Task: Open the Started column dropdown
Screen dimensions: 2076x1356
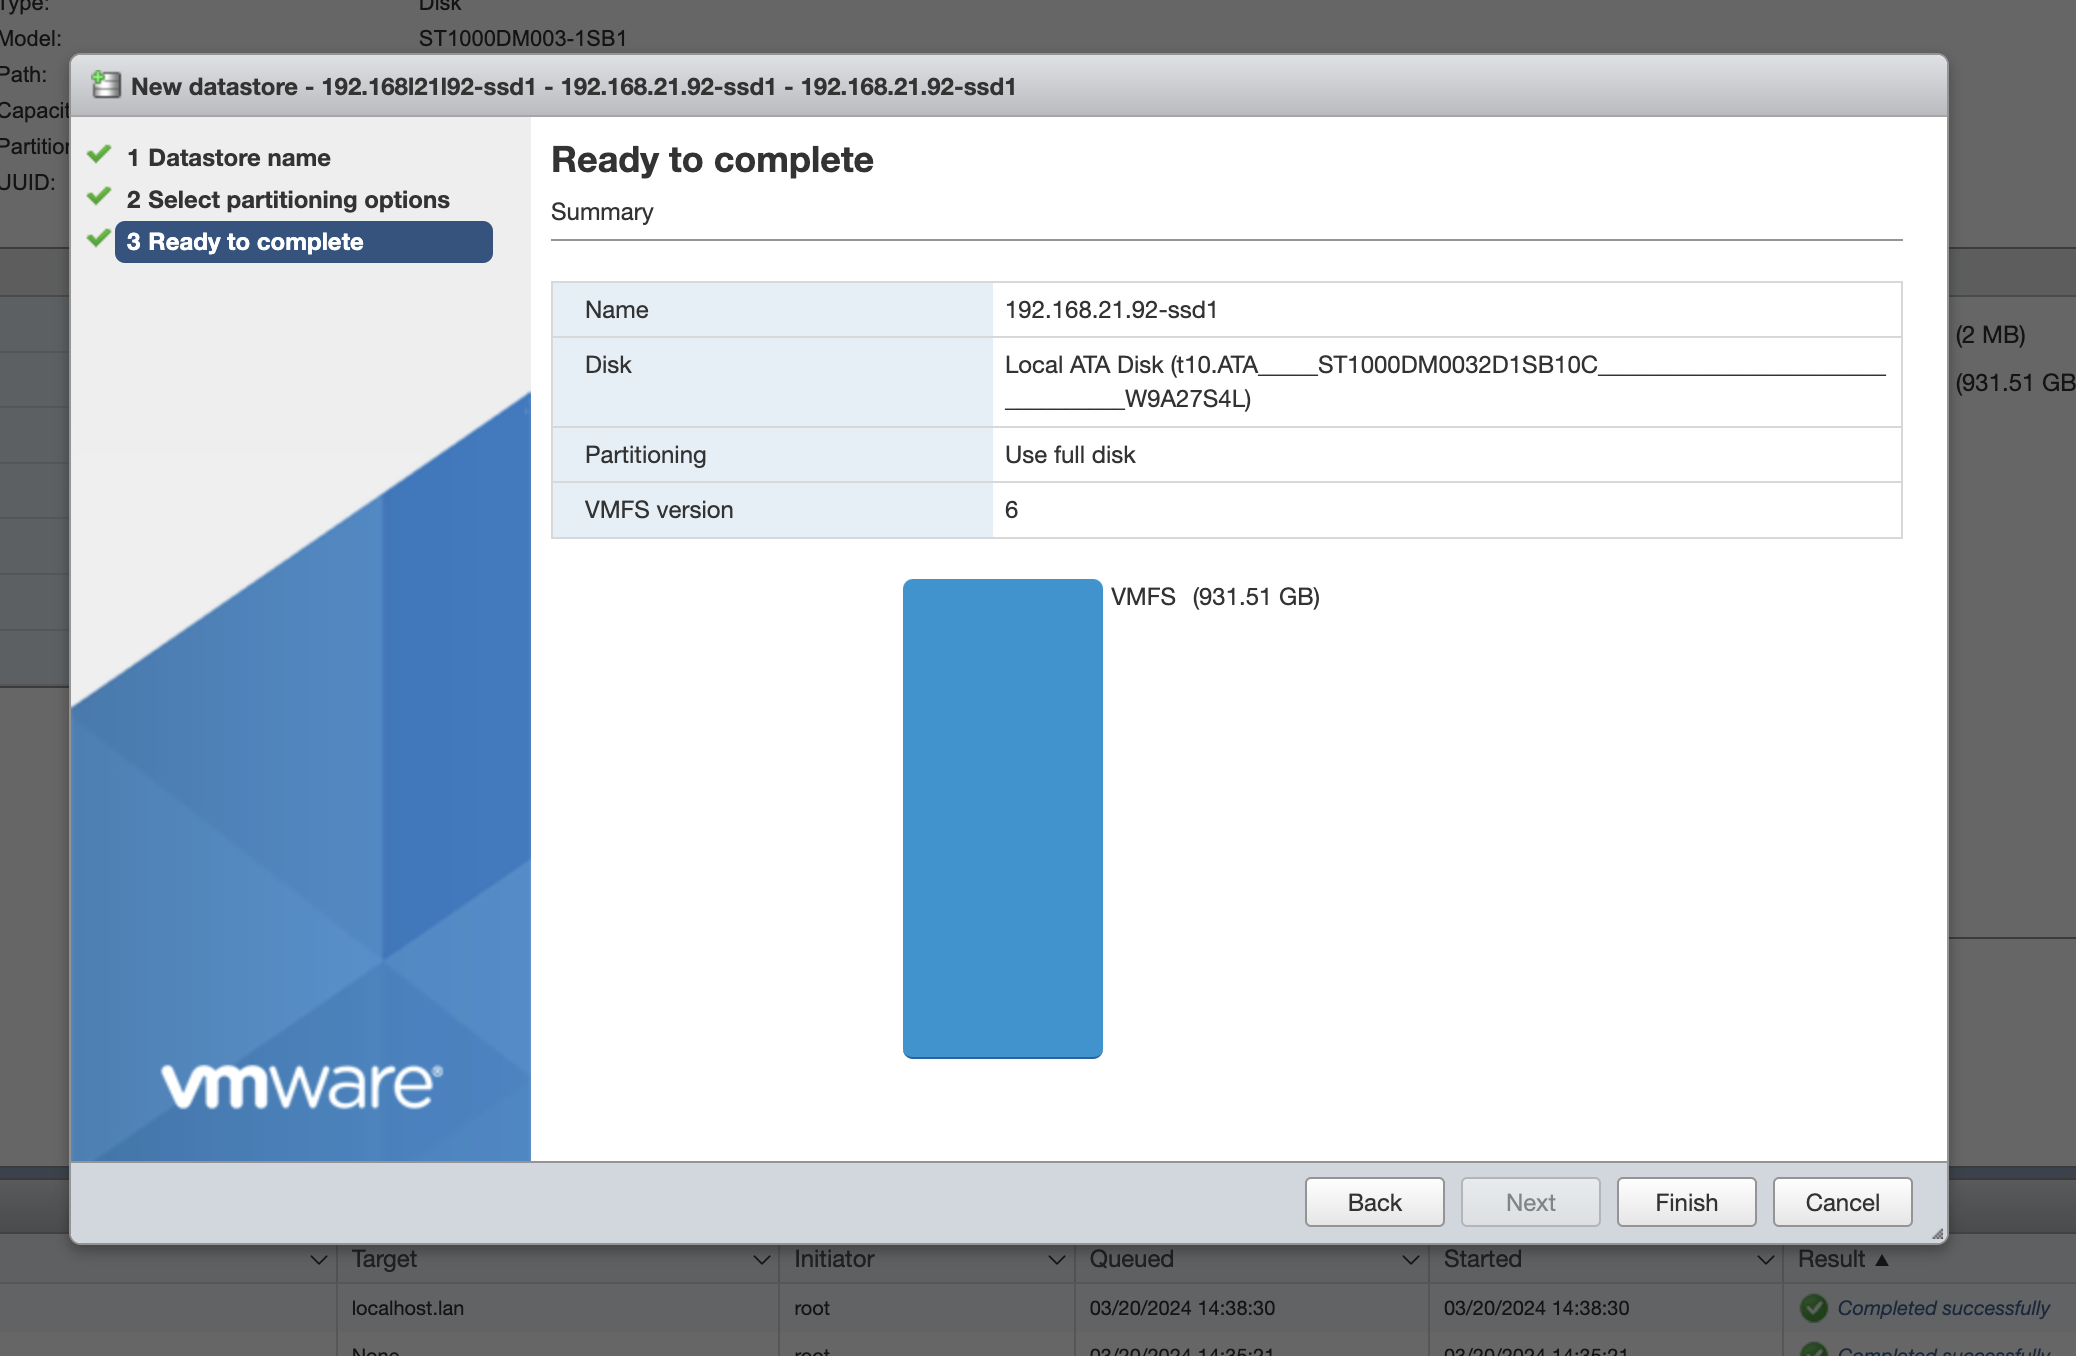Action: (1765, 1260)
